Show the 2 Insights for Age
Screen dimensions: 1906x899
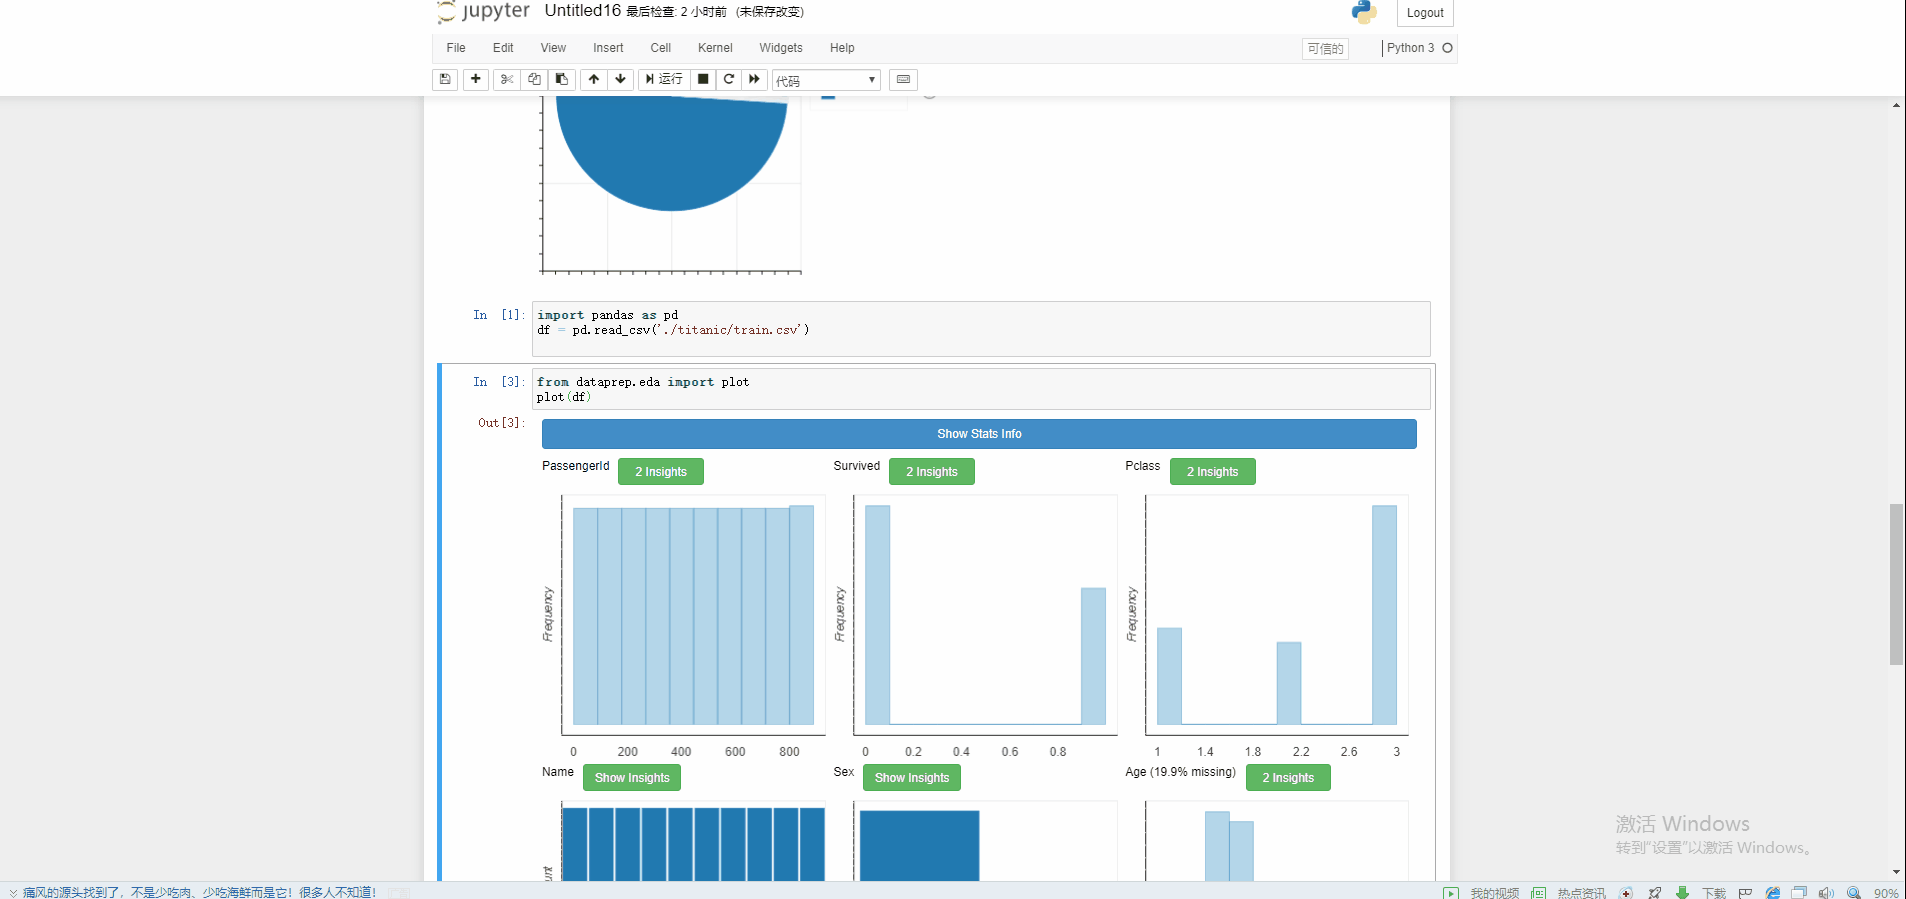pyautogui.click(x=1288, y=778)
